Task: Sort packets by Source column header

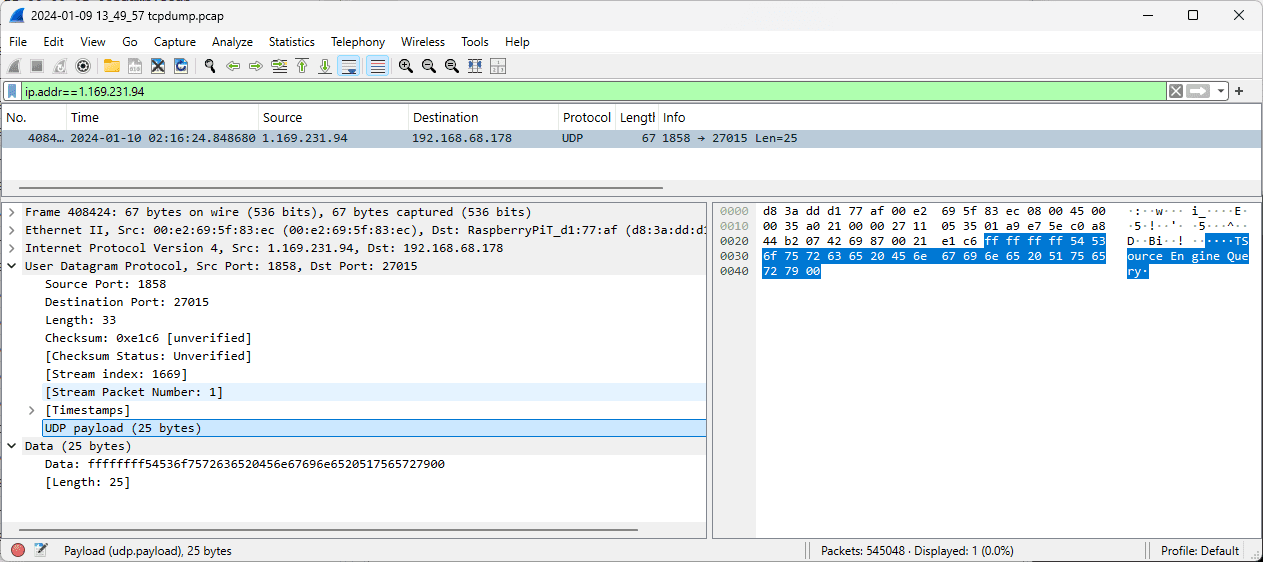Action: (334, 118)
